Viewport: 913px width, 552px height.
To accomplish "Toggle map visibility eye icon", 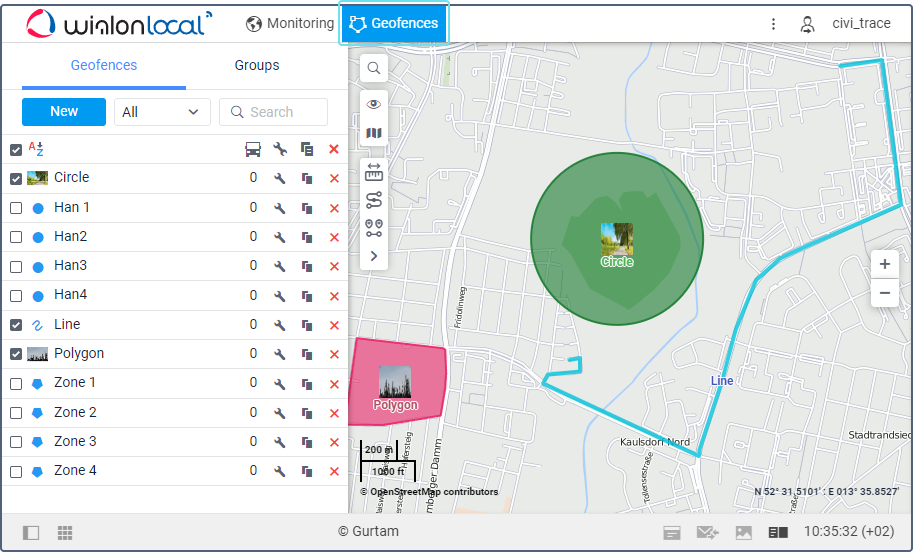I will (374, 104).
